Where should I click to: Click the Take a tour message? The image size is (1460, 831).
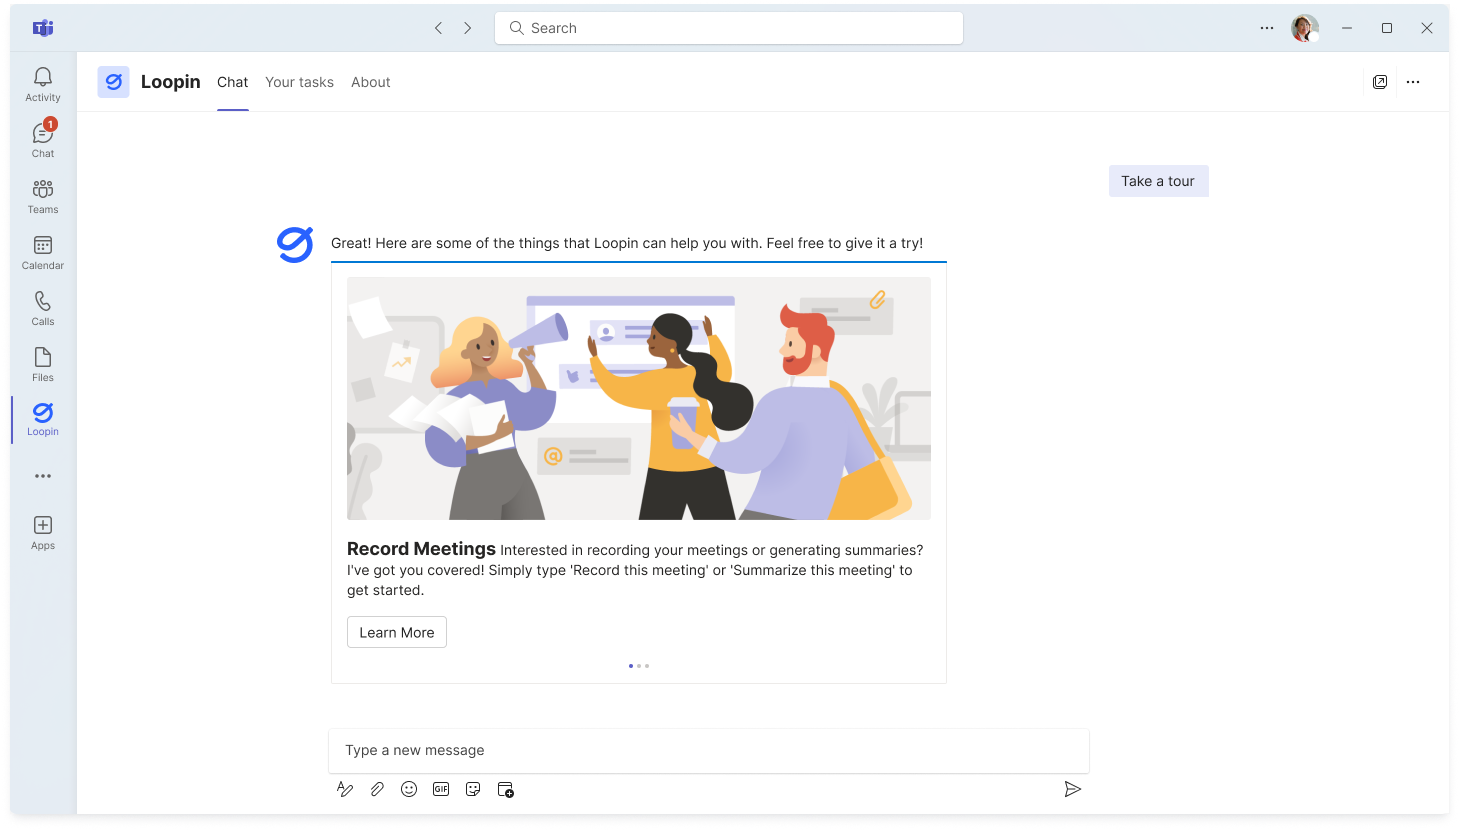pos(1158,181)
